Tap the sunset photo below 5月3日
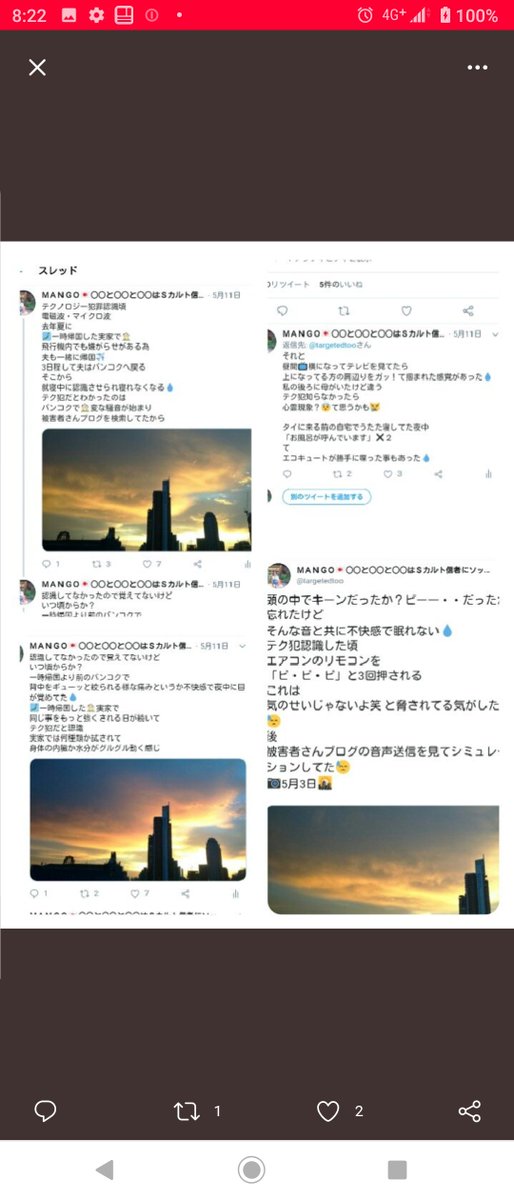Screen dimensions: 514x1200 coord(384,860)
